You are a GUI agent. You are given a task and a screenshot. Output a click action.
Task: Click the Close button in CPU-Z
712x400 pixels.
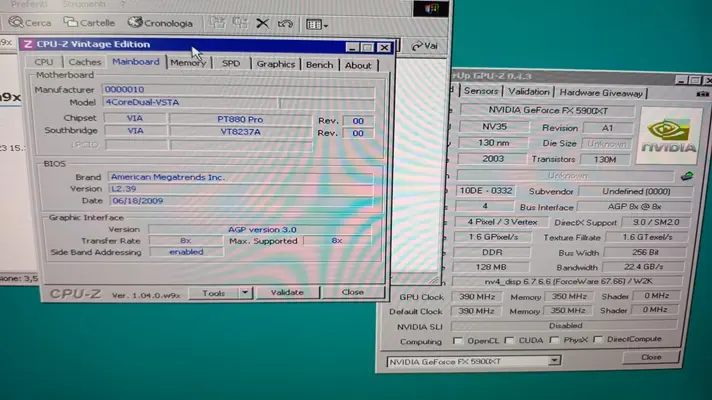(352, 292)
